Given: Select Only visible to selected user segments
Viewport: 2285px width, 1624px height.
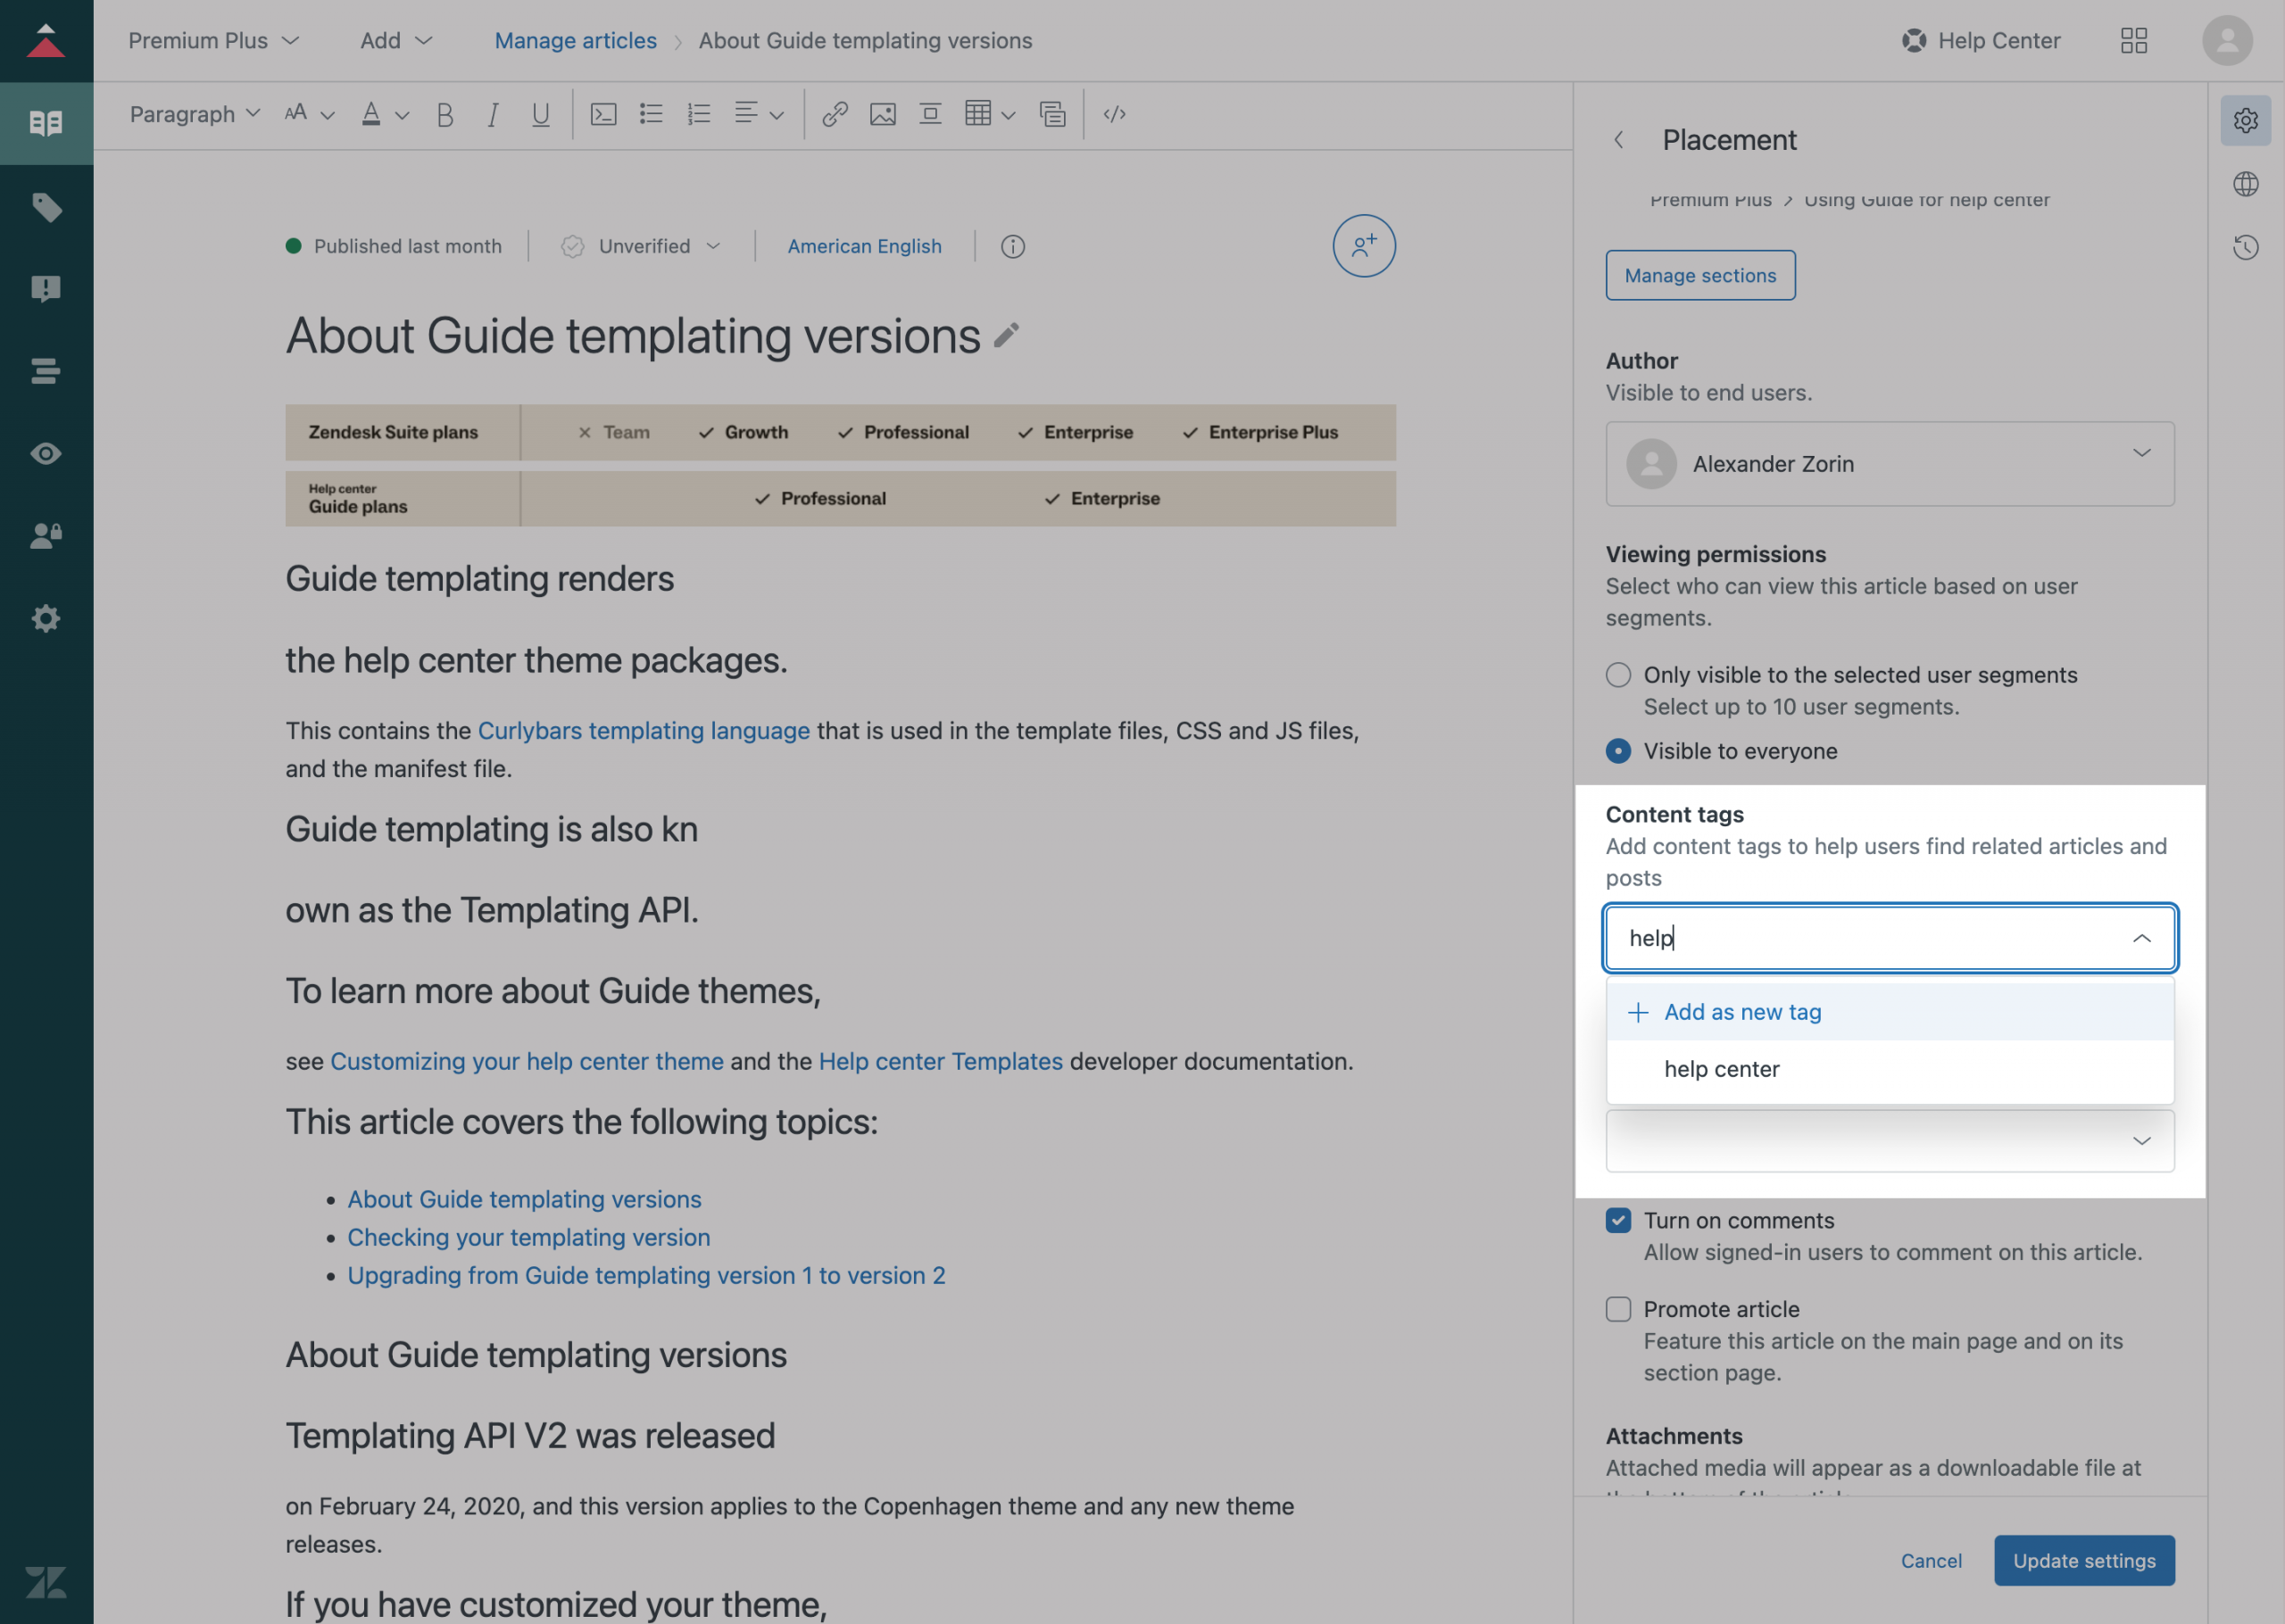Looking at the screenshot, I should pyautogui.click(x=1618, y=675).
